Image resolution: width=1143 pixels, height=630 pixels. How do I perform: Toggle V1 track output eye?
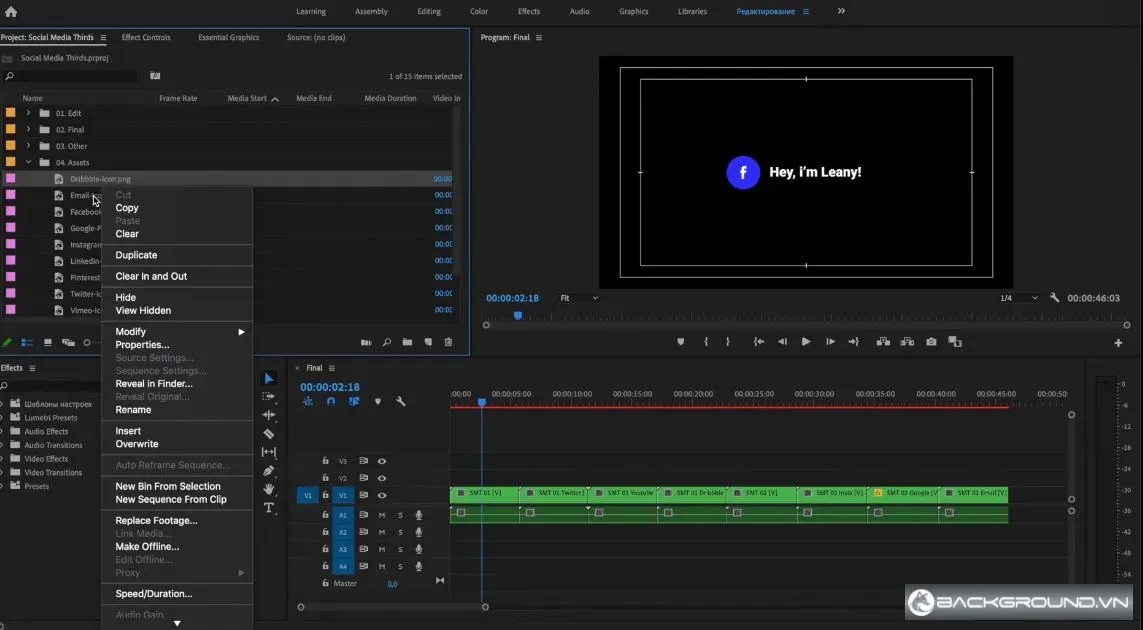point(381,495)
